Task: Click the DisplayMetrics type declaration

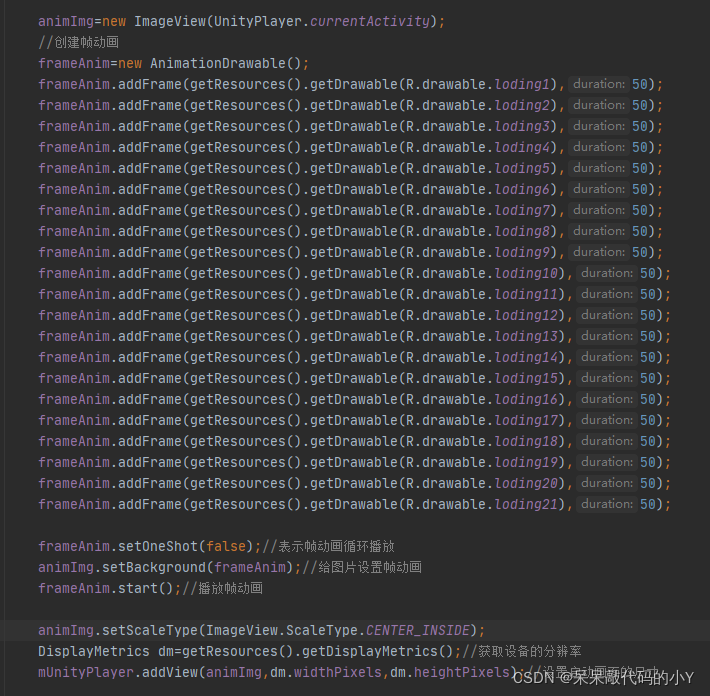Action: [x=94, y=652]
